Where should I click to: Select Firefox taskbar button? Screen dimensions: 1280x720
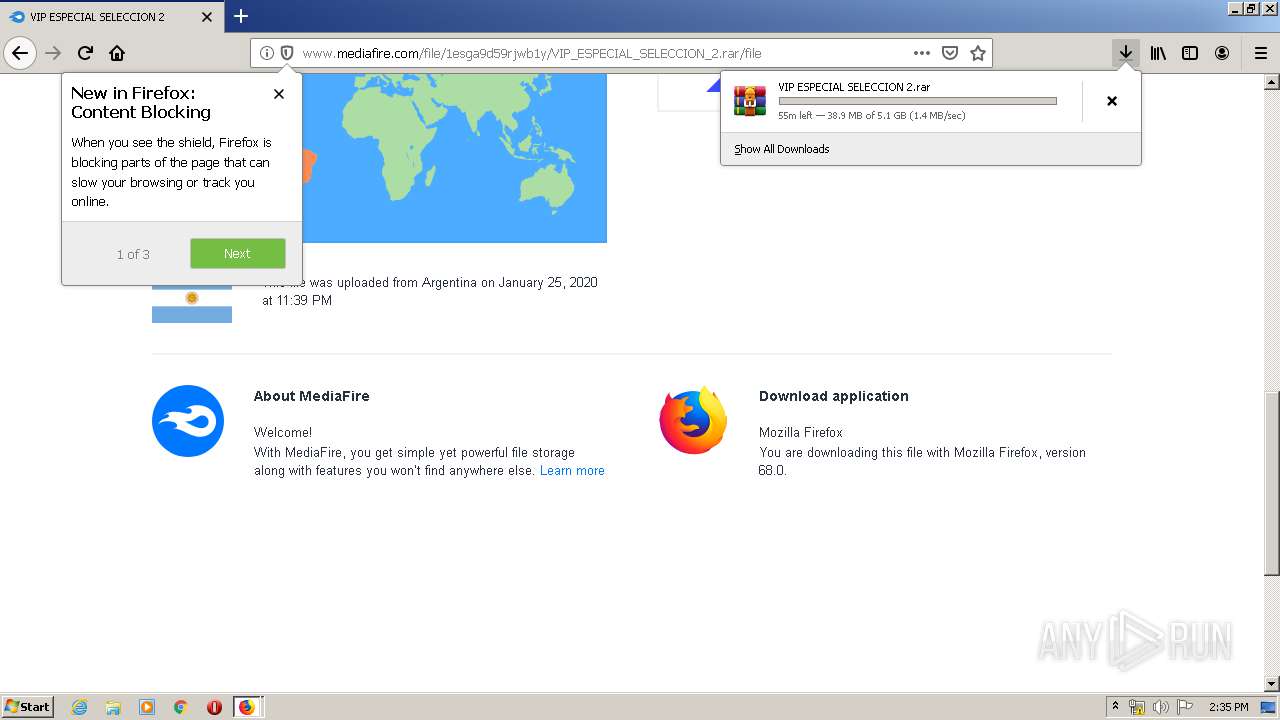click(247, 707)
